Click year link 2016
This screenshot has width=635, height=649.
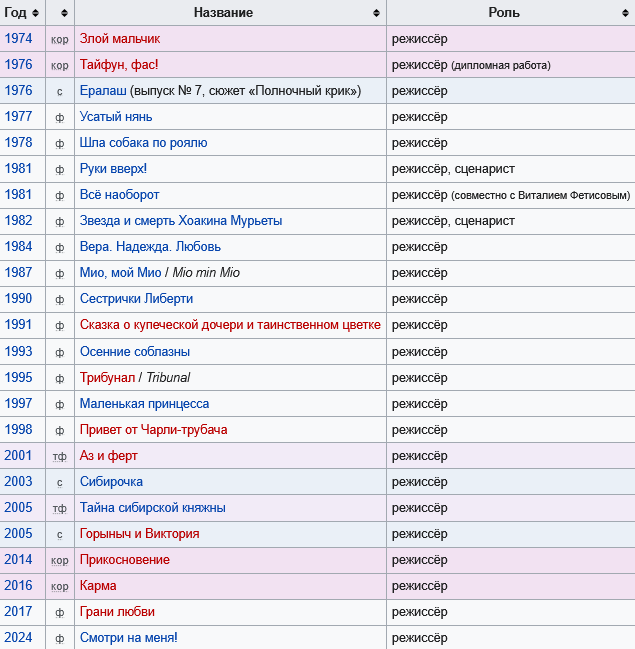(x=18, y=586)
